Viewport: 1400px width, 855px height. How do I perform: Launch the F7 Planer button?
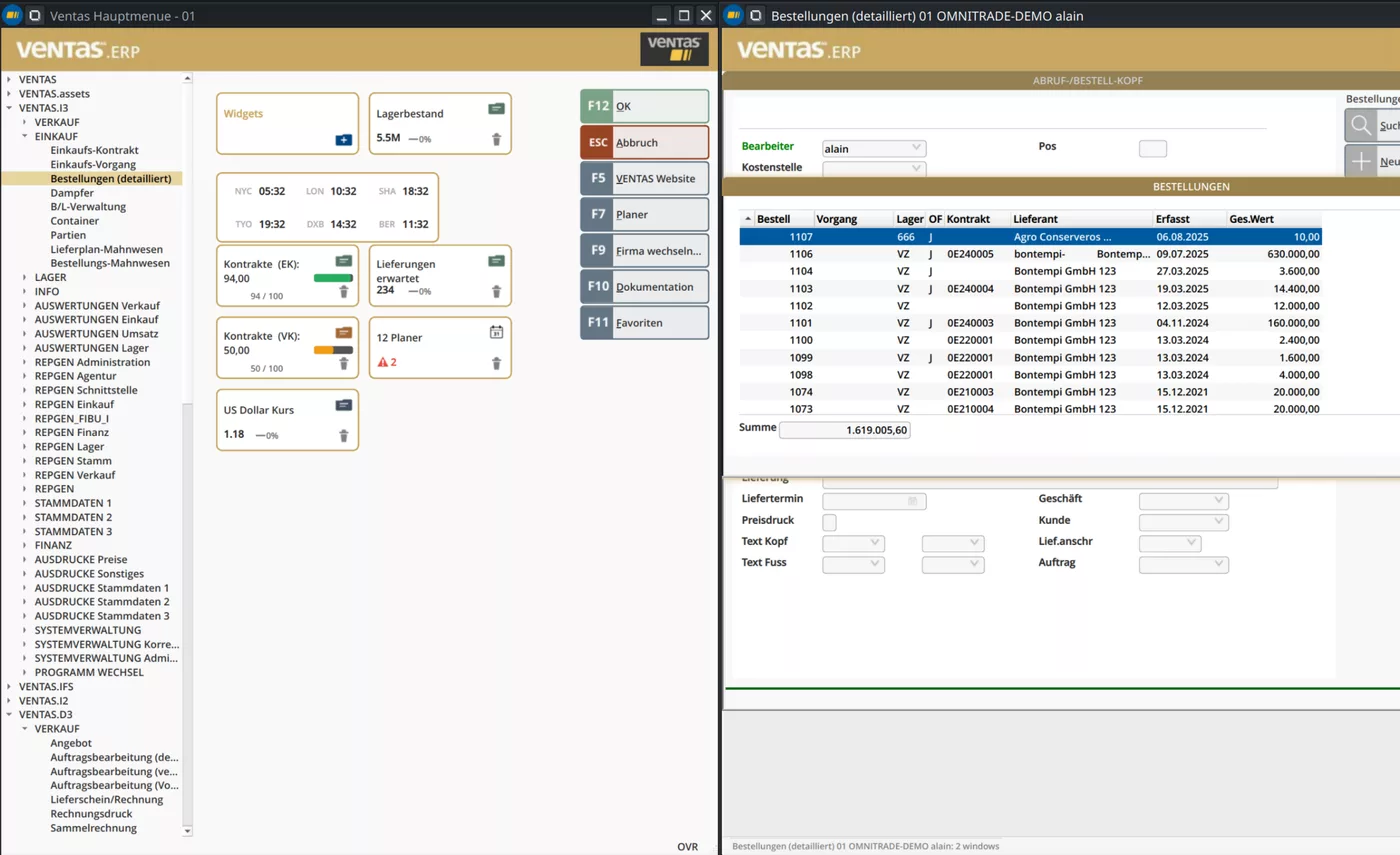(x=645, y=214)
